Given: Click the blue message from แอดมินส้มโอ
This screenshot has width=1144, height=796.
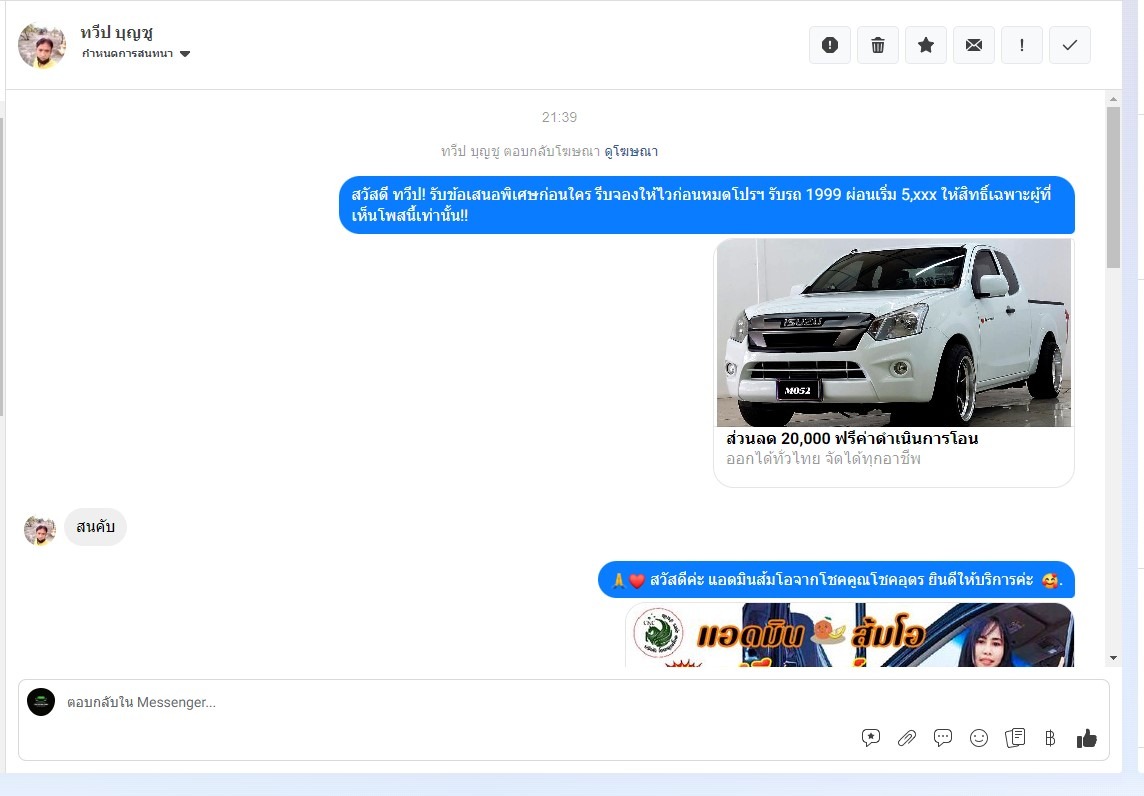Looking at the screenshot, I should point(836,580).
